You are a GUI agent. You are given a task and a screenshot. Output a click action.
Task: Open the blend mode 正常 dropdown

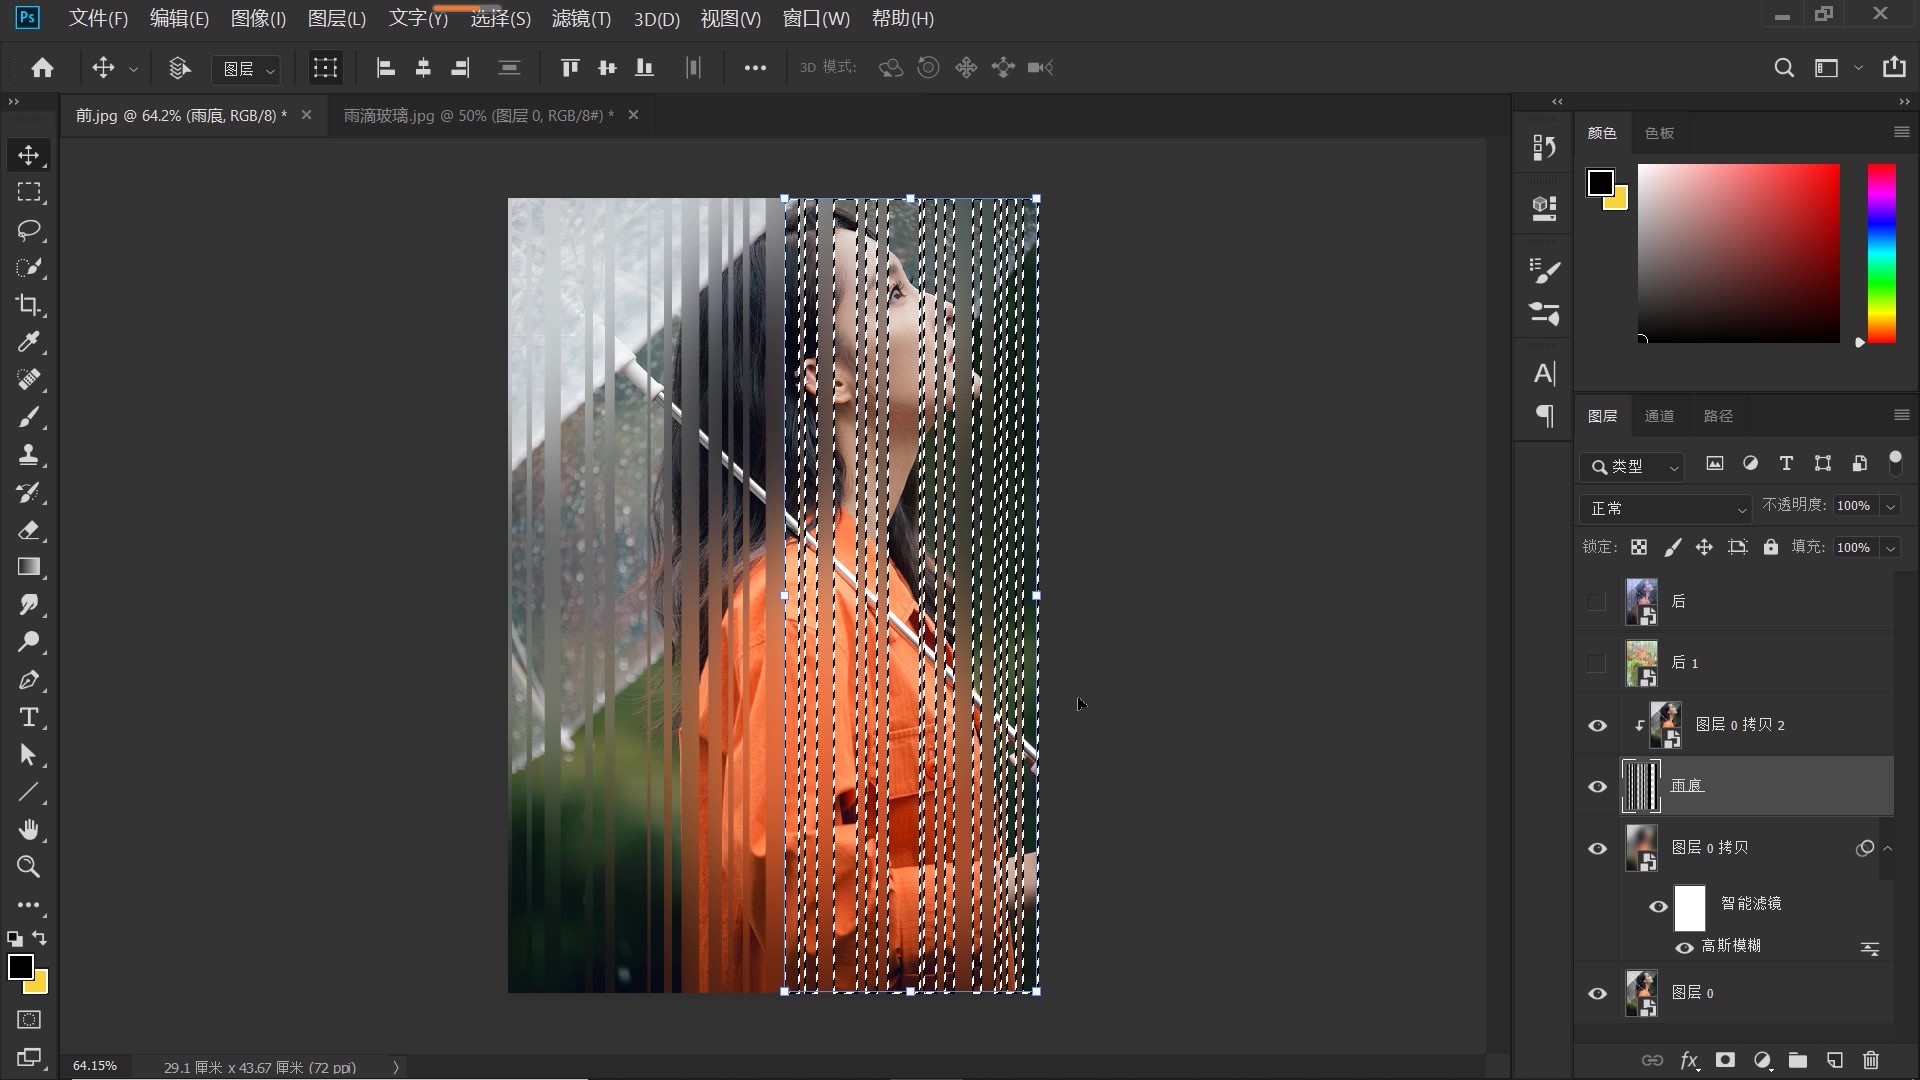(1665, 508)
